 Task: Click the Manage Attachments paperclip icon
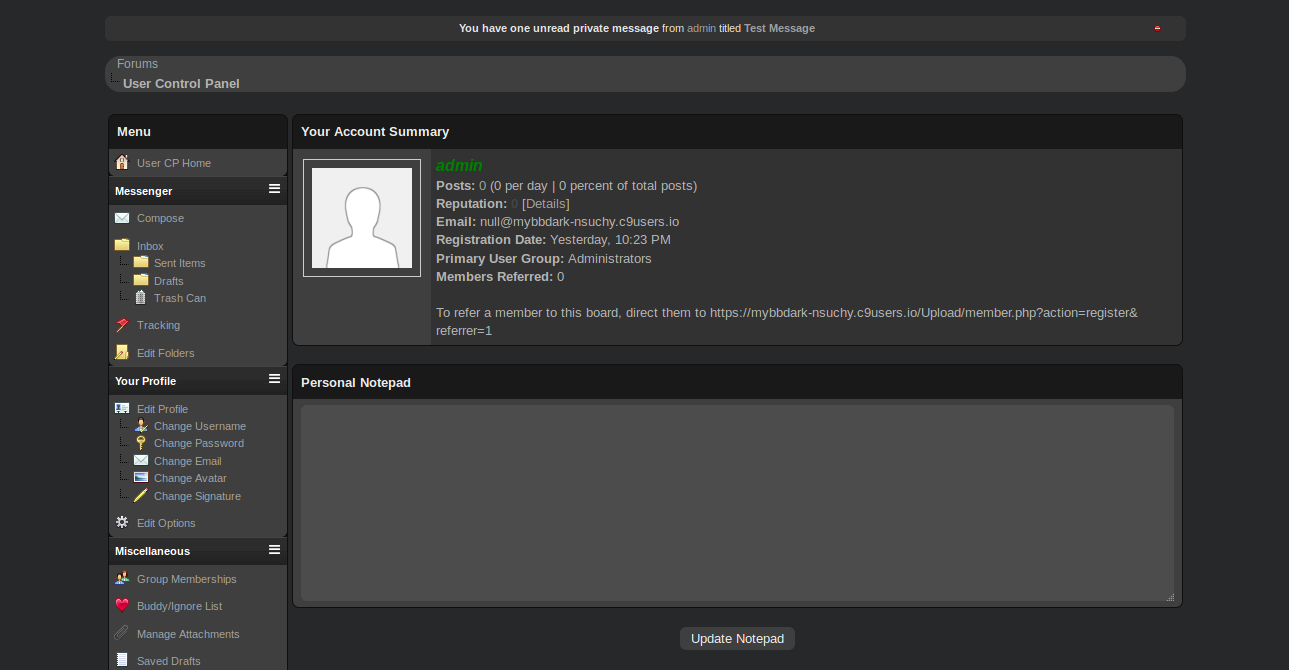(x=122, y=633)
